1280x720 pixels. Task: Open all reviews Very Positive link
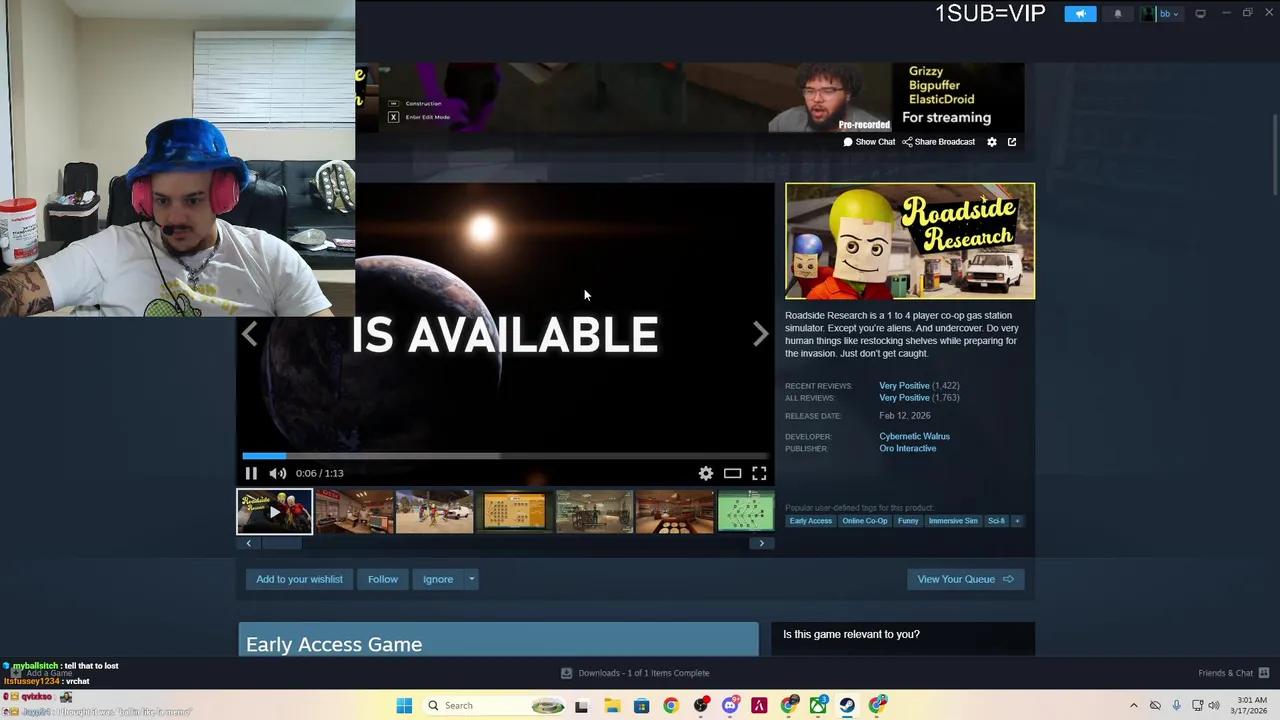coord(904,398)
